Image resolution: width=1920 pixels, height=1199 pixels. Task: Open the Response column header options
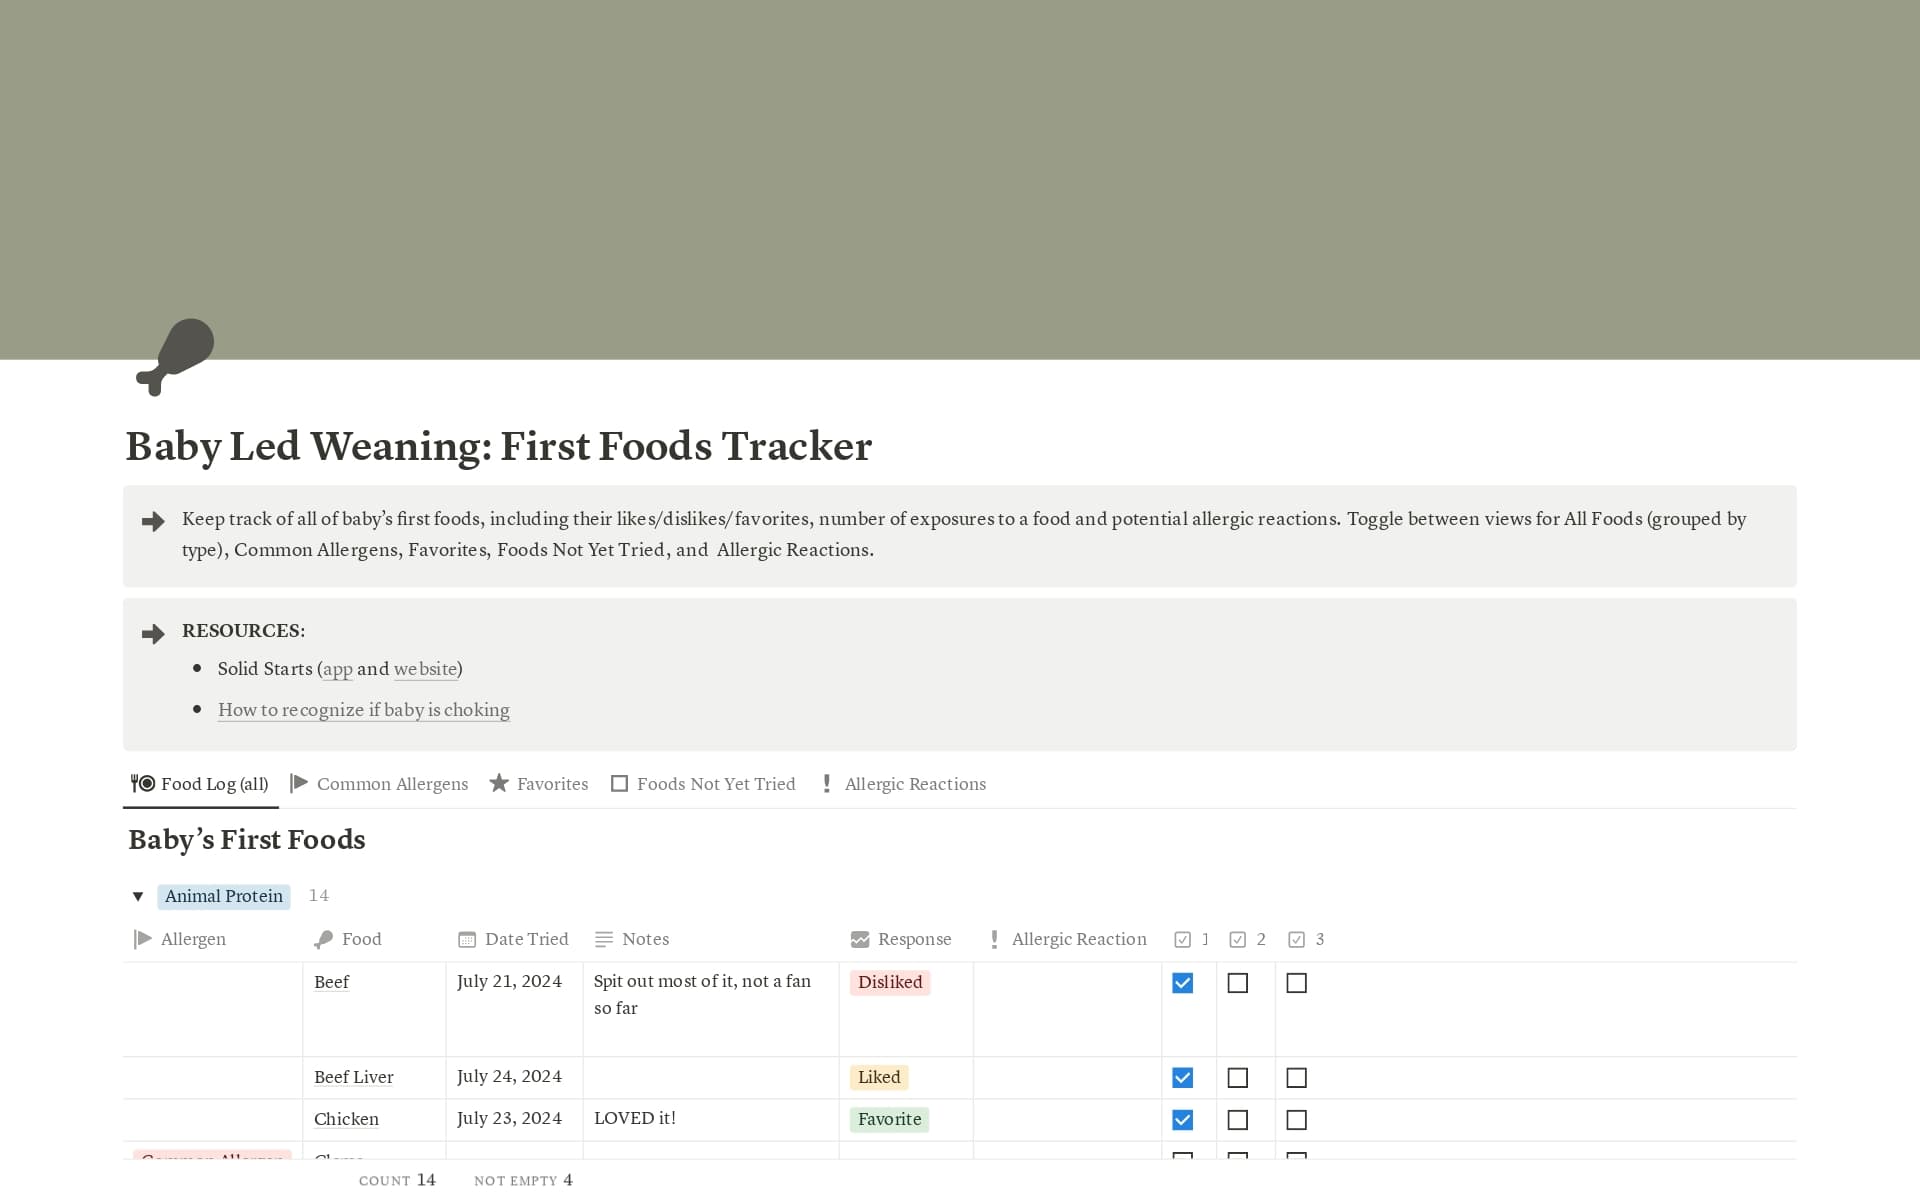913,939
